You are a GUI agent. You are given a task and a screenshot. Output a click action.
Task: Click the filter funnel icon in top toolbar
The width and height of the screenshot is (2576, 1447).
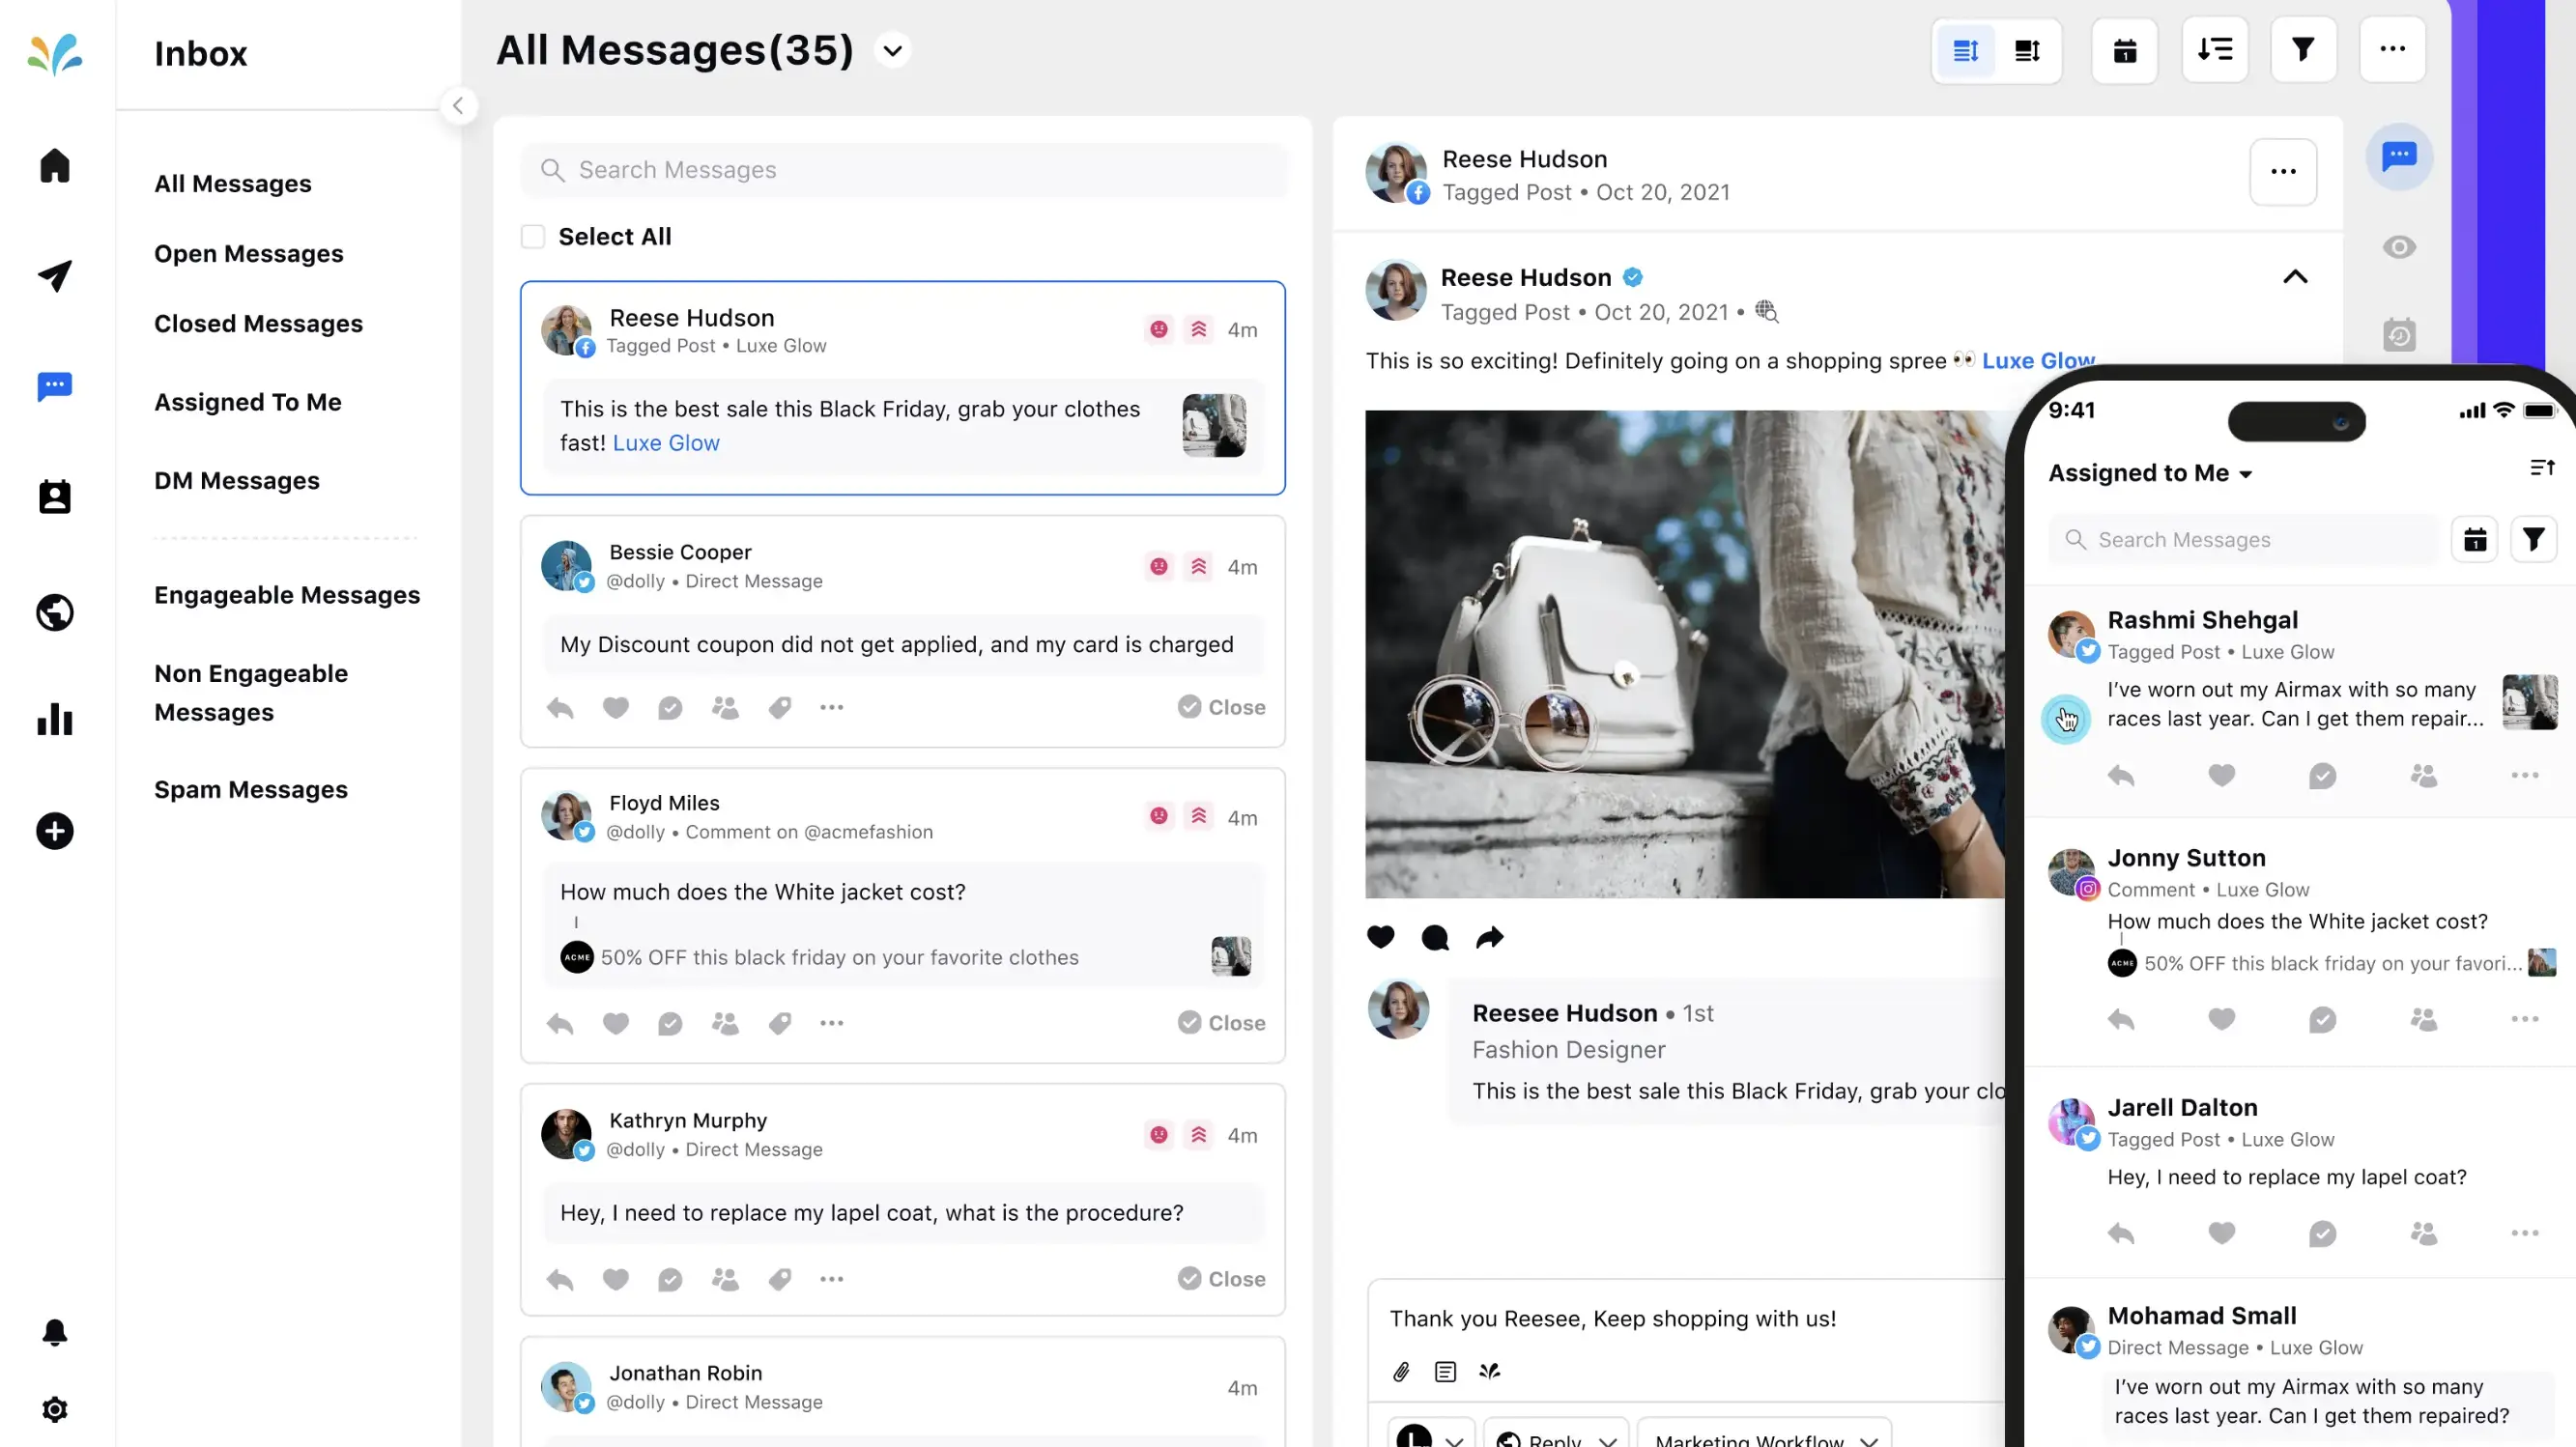2304,49
